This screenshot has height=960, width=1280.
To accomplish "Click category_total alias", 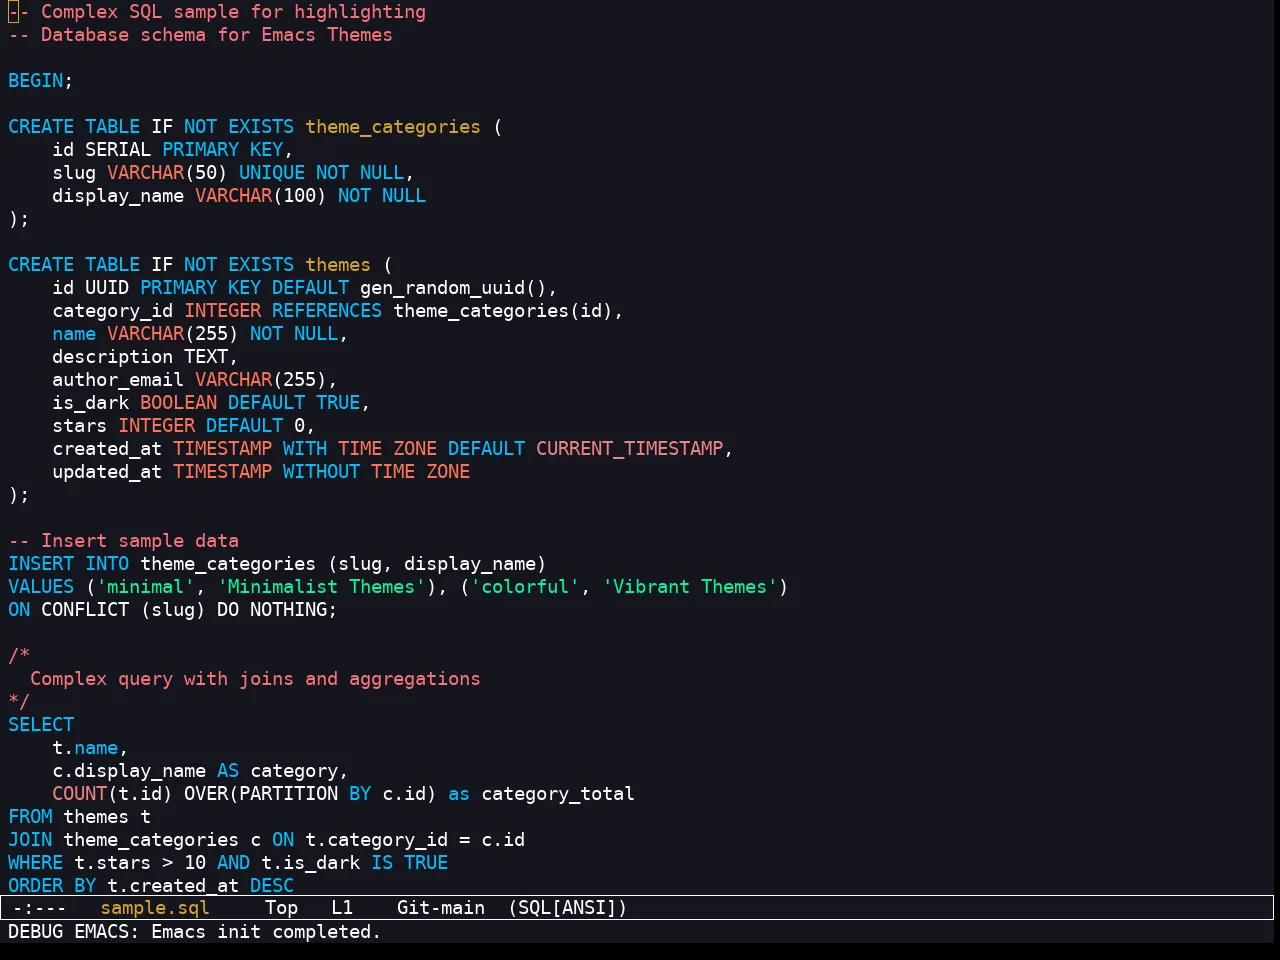I will tap(558, 794).
